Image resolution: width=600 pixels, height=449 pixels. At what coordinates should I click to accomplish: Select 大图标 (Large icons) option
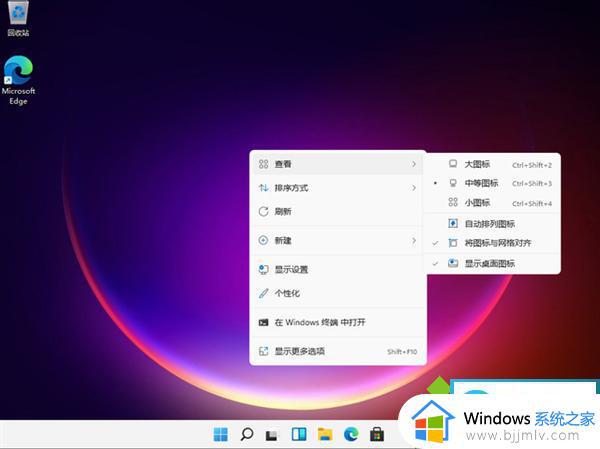point(492,164)
